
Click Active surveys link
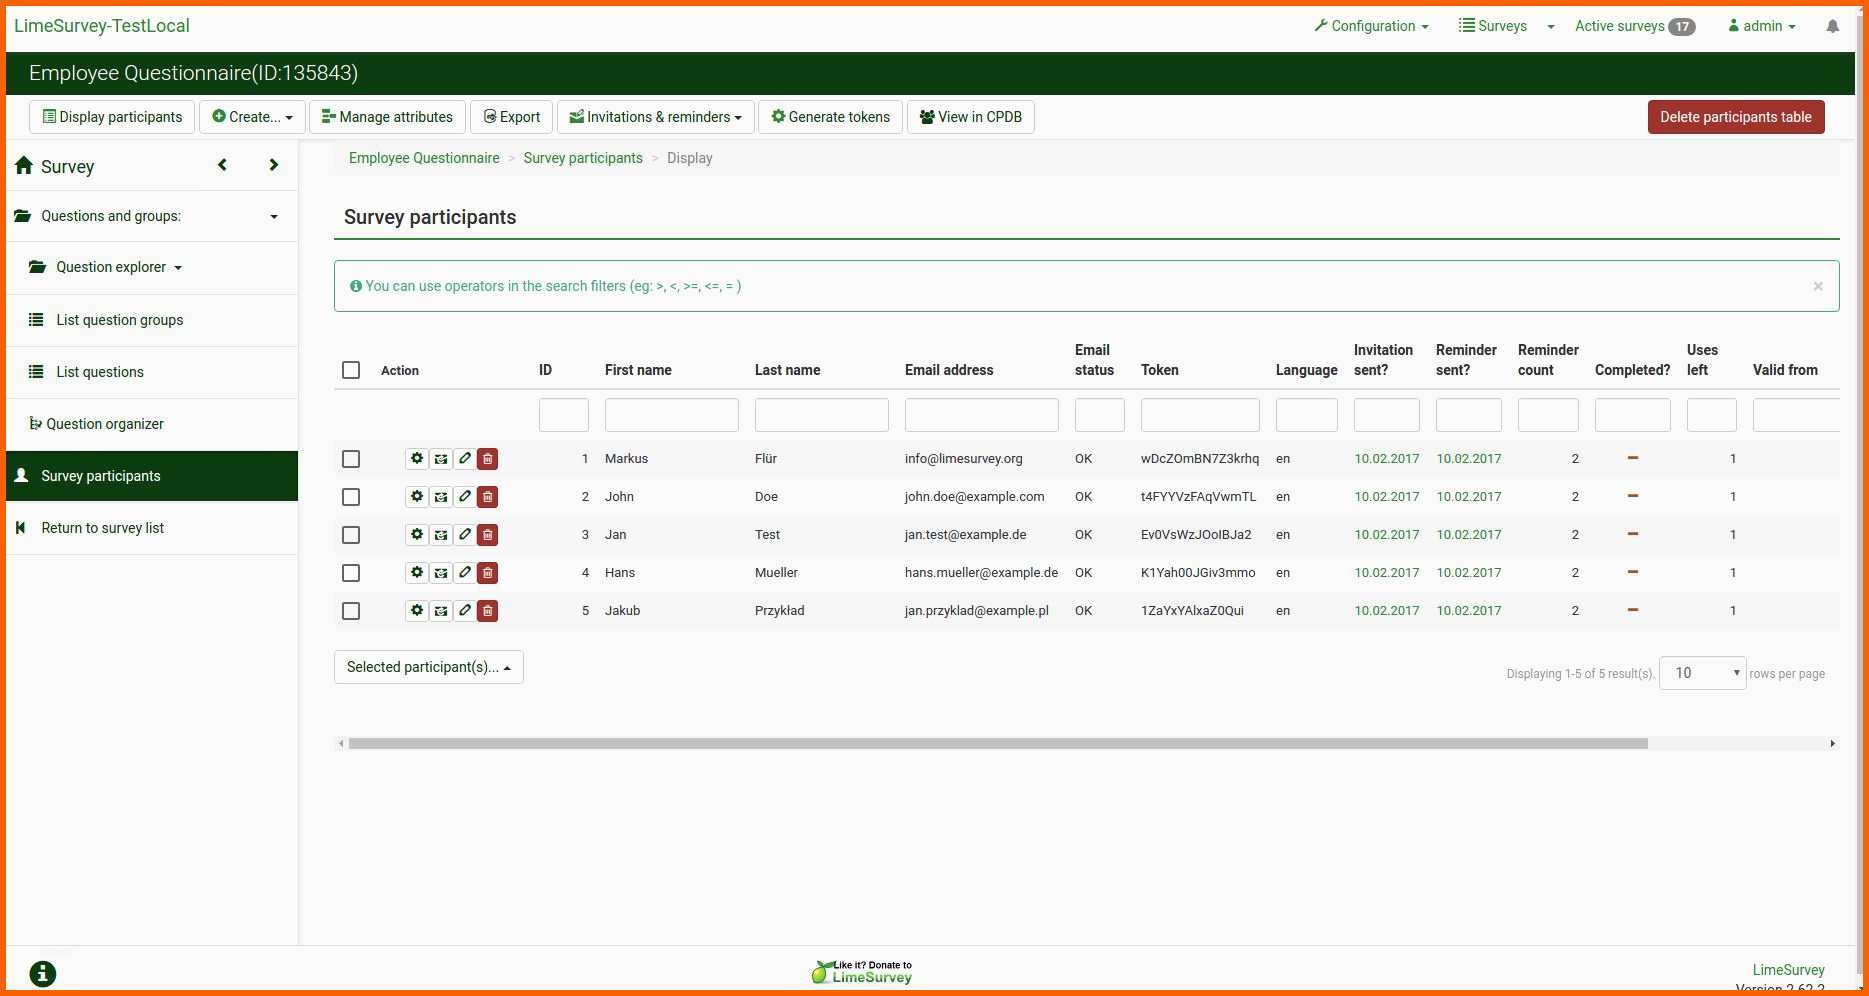(x=1635, y=26)
